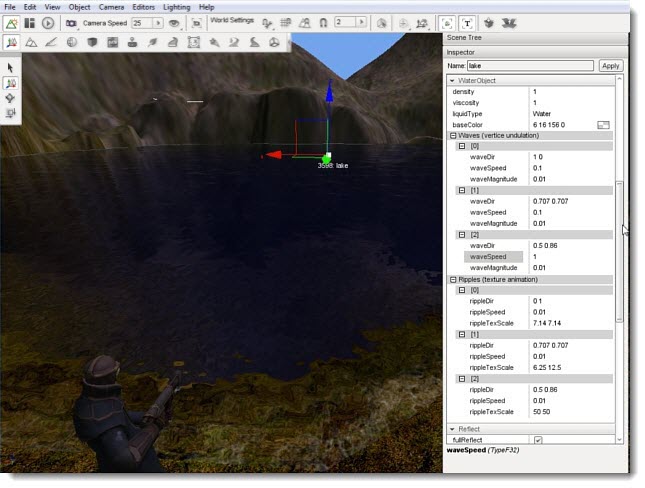Open the Help menu
Screen dimensions: 645x488
coord(206,7)
